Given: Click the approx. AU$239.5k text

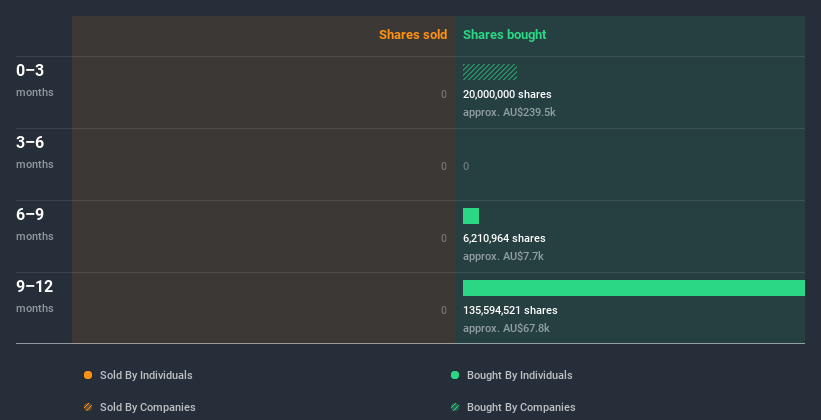Looking at the screenshot, I should pyautogui.click(x=509, y=112).
